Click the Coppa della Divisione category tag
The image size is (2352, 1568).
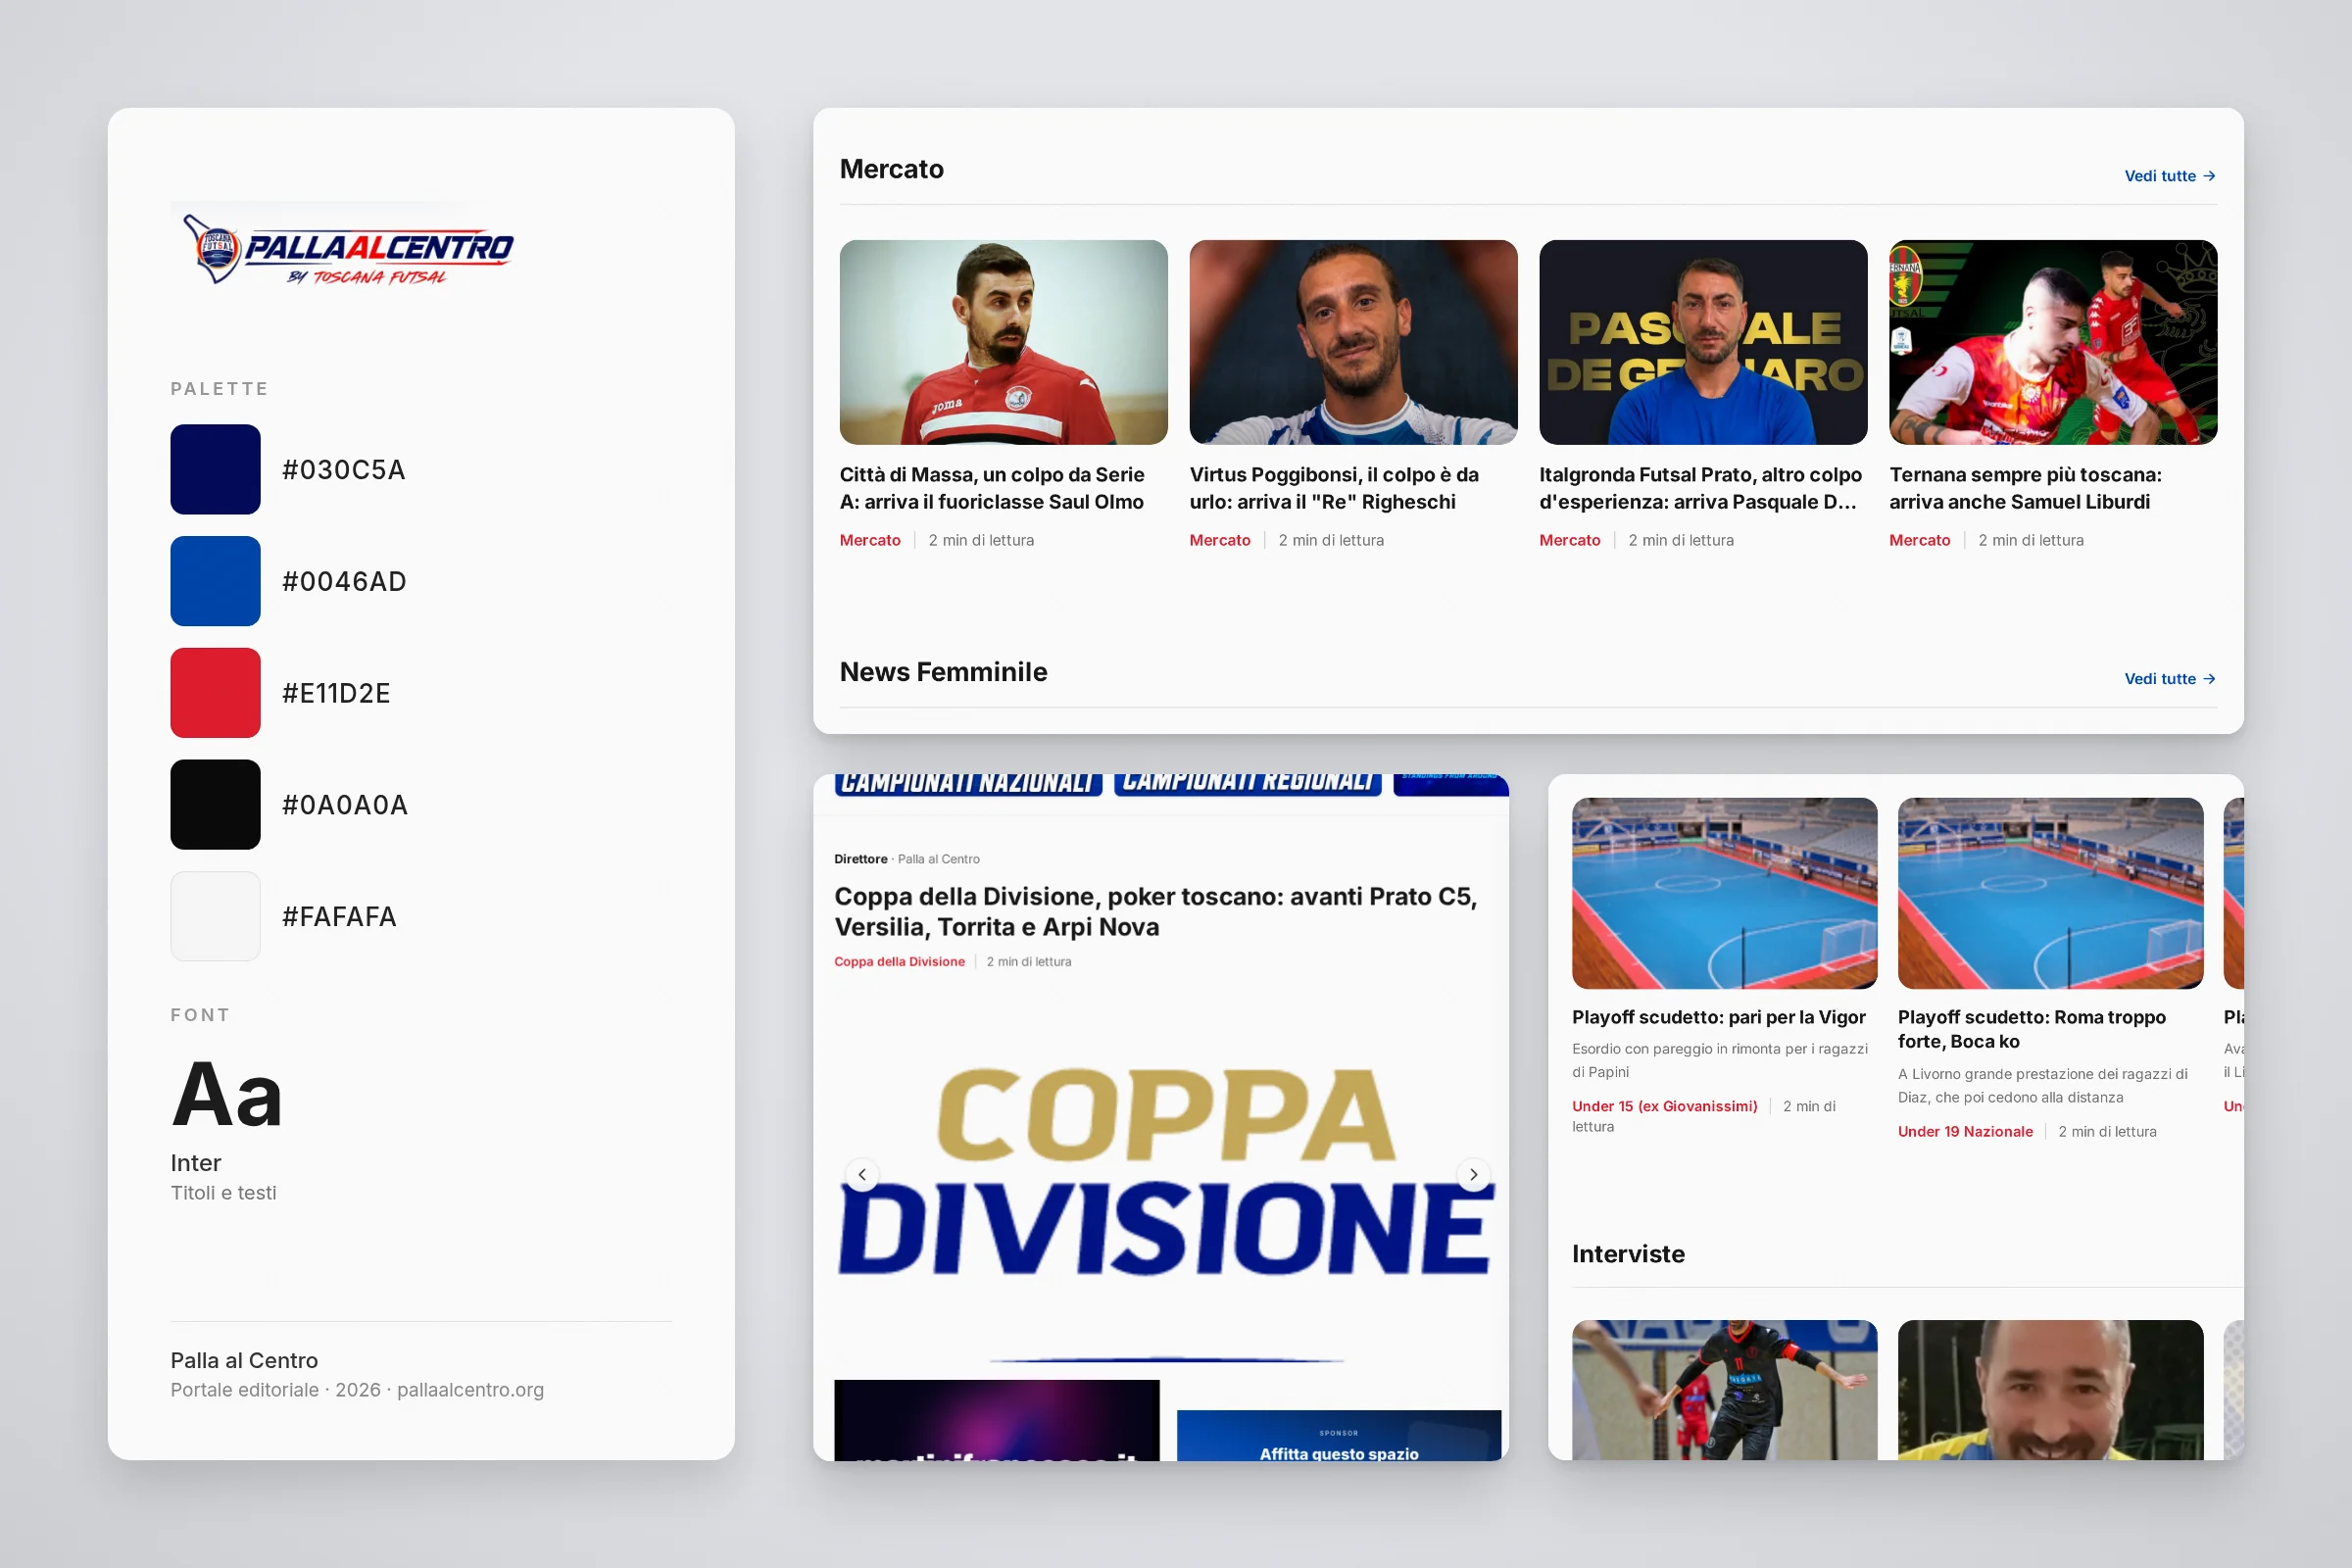899,962
